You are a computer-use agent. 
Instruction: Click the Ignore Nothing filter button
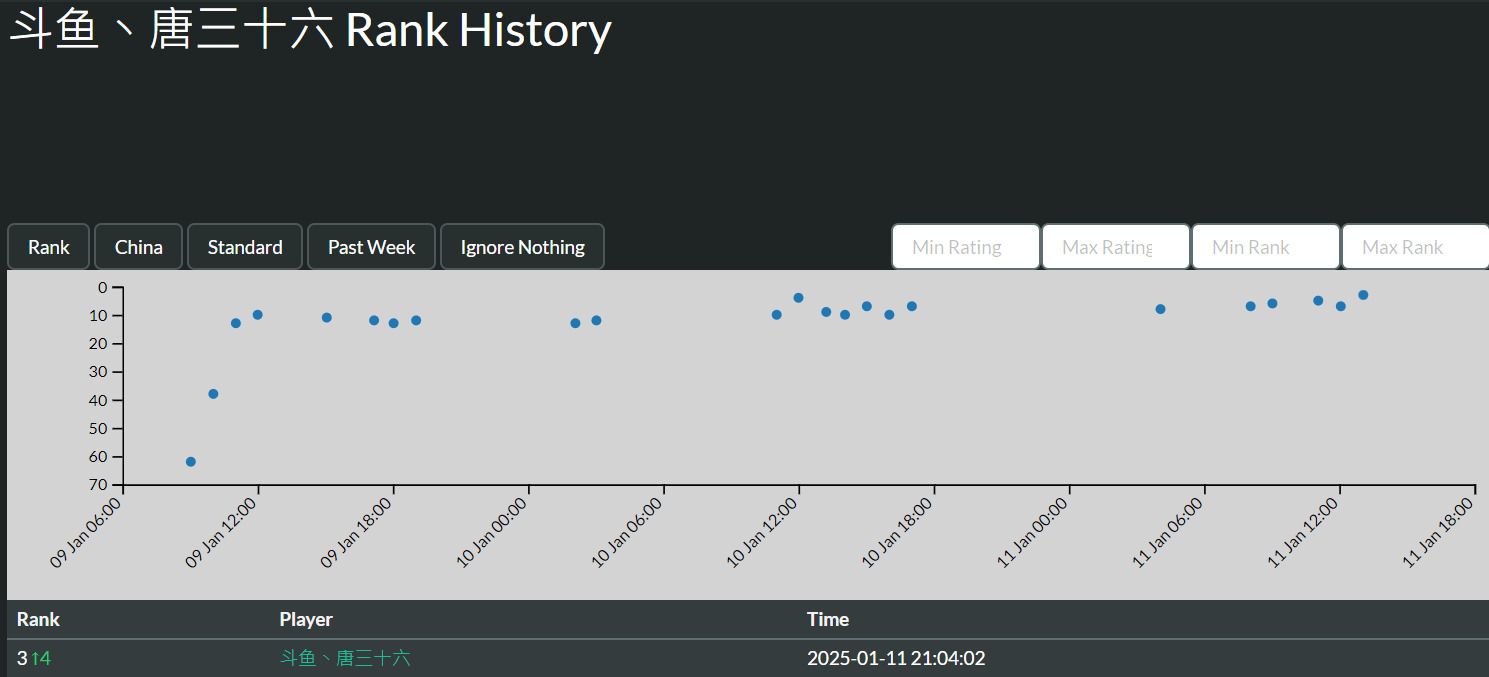(x=522, y=247)
